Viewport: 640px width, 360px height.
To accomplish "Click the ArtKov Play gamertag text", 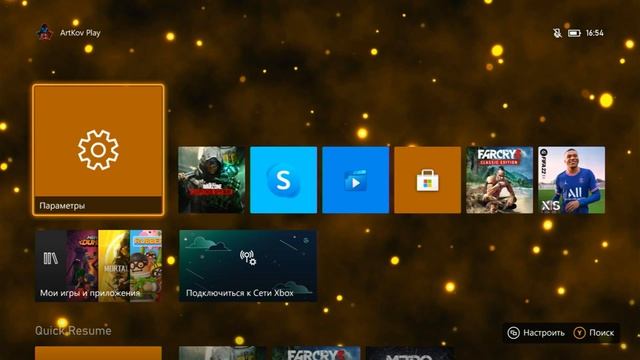I will pos(80,33).
